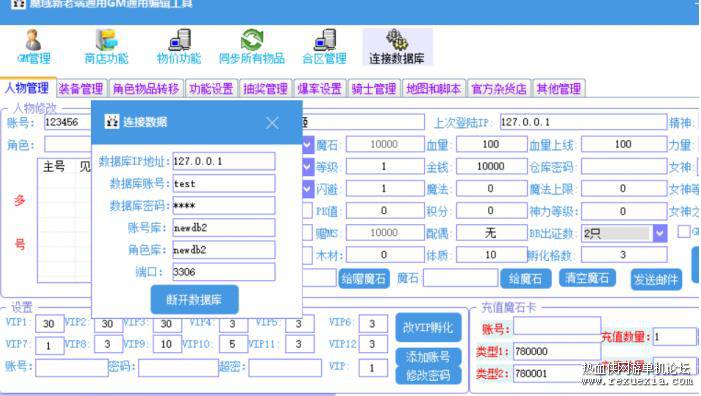Click the 数据库账号 field

pos(224,183)
